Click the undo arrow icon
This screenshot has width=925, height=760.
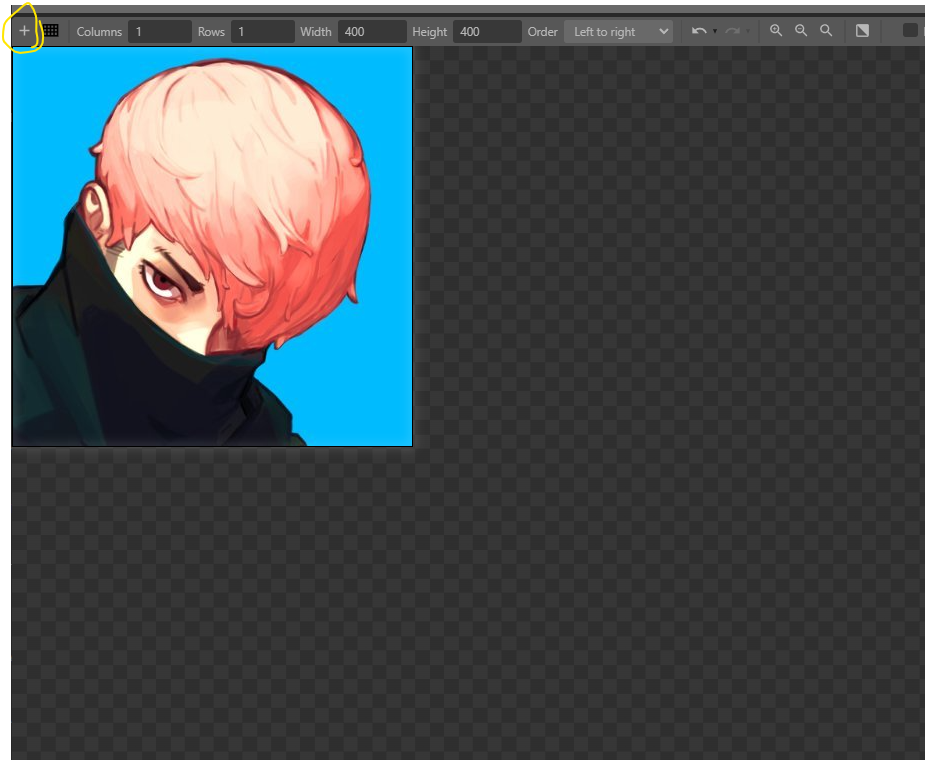(x=698, y=31)
